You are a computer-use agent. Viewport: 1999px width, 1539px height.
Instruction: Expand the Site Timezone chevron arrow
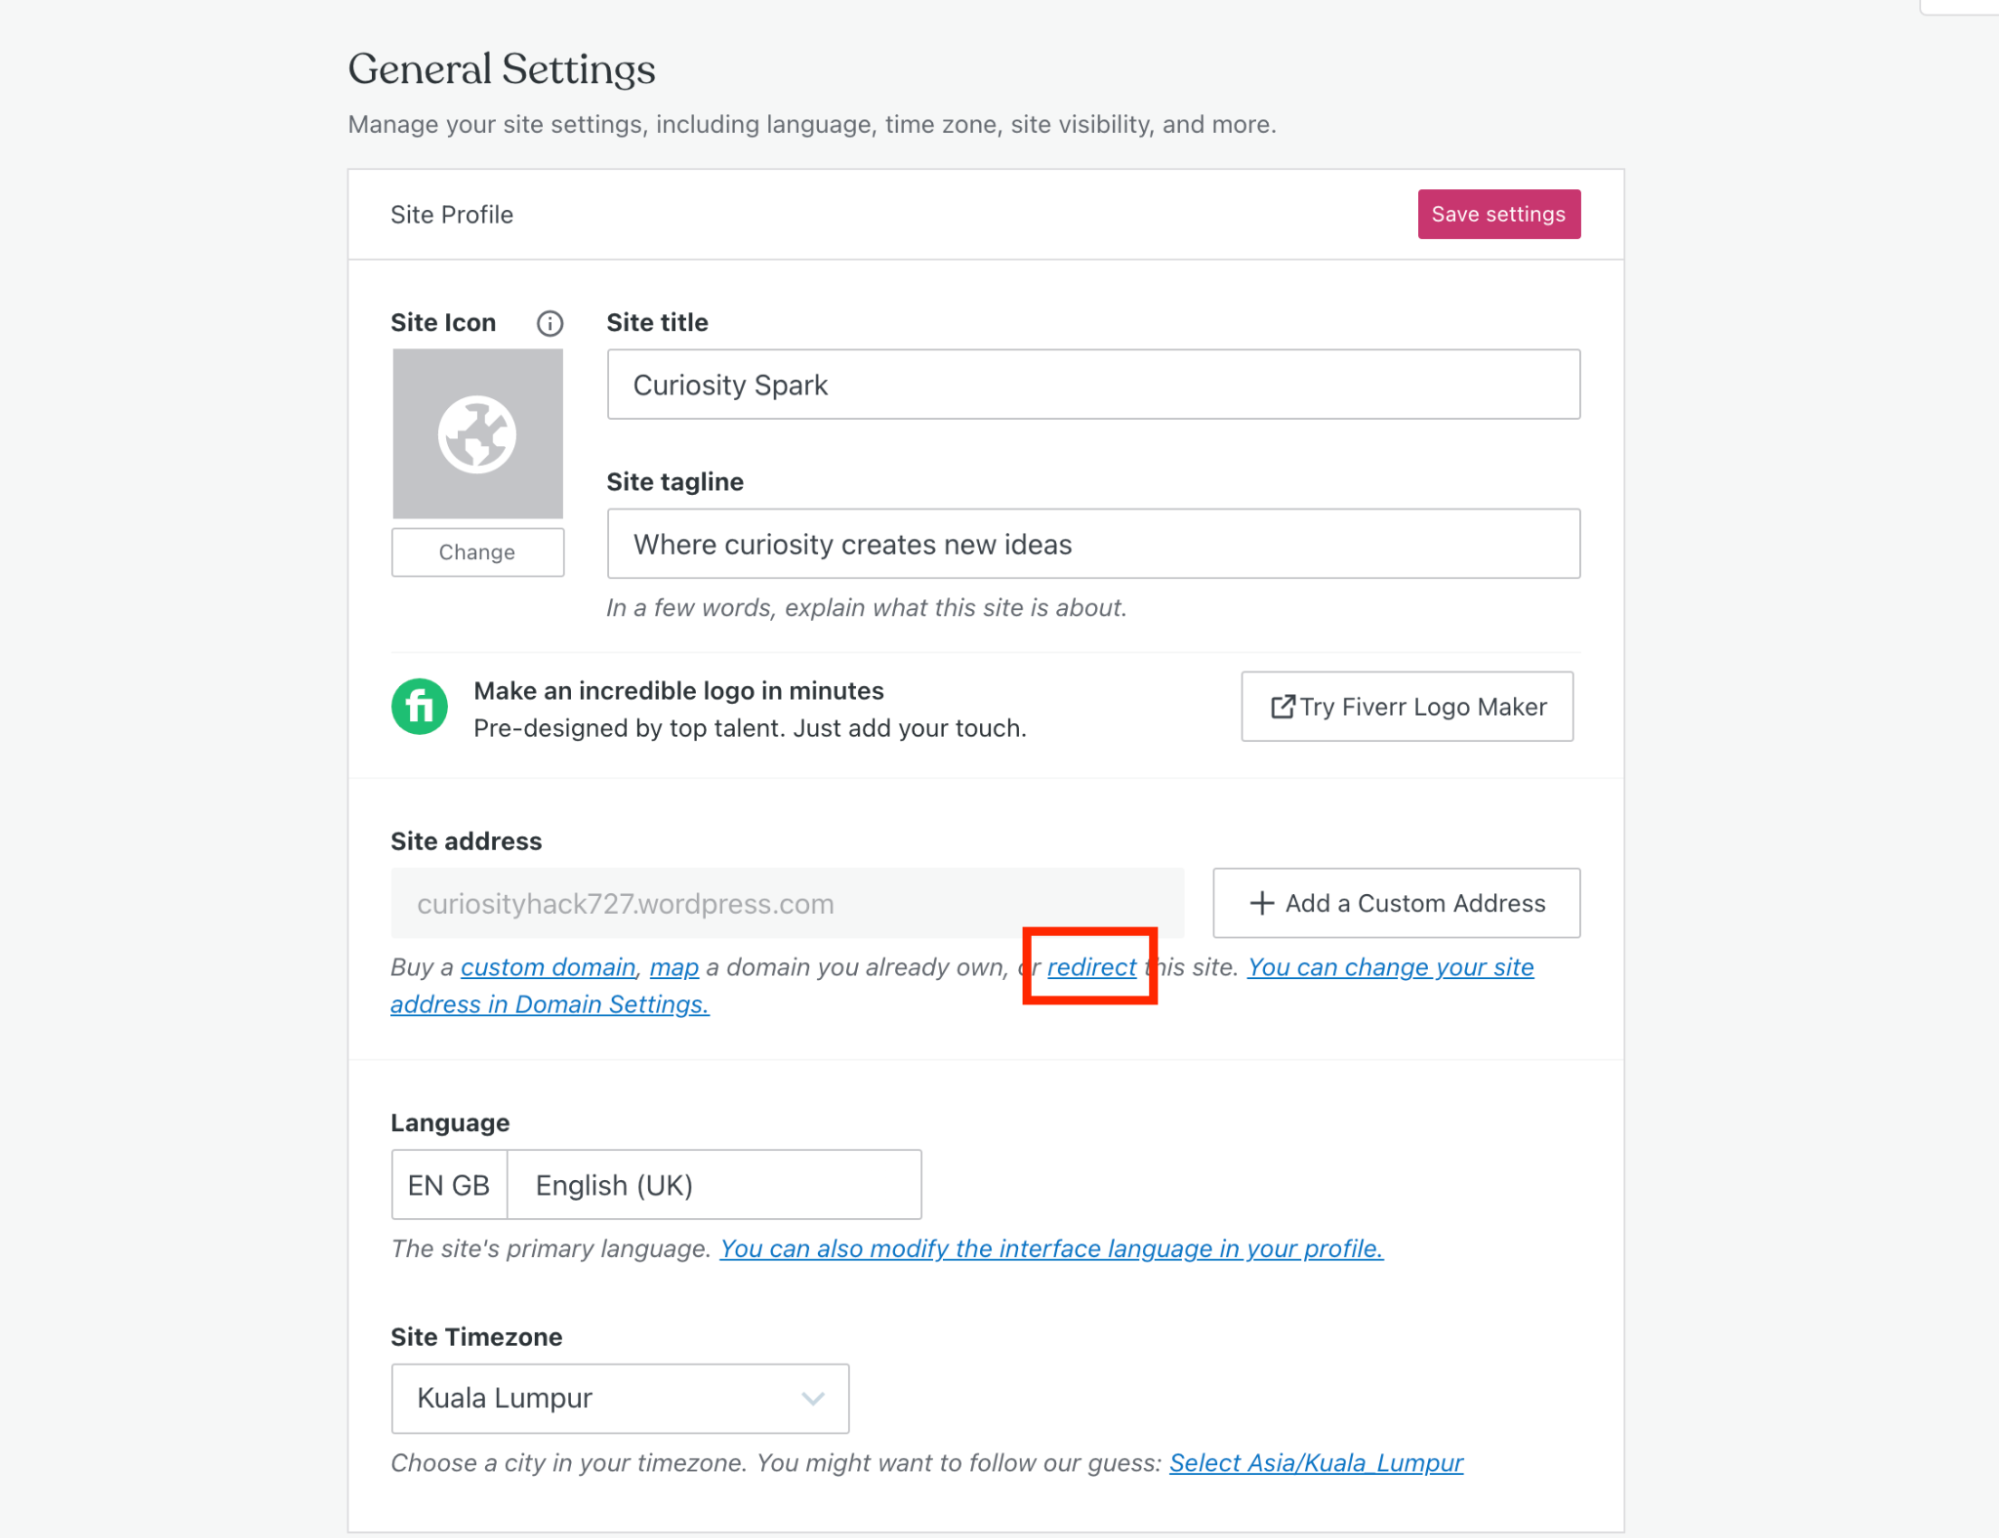813,1398
